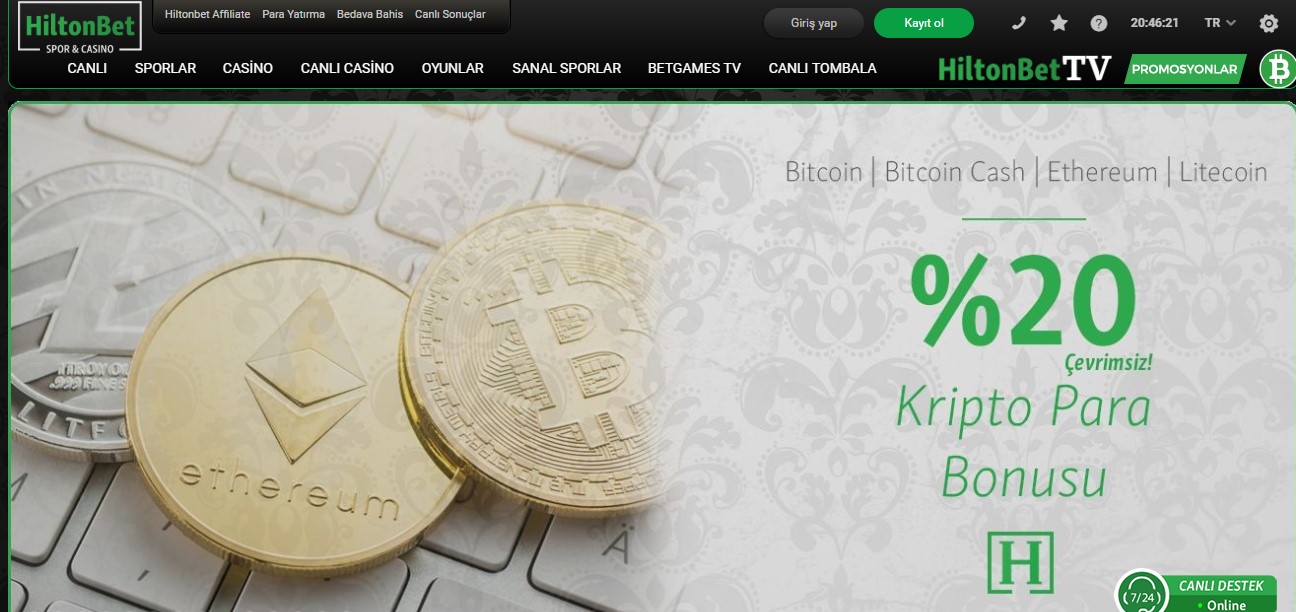1296x612 pixels.
Task: Open HiltonBet TV logo link
Action: (1025, 69)
